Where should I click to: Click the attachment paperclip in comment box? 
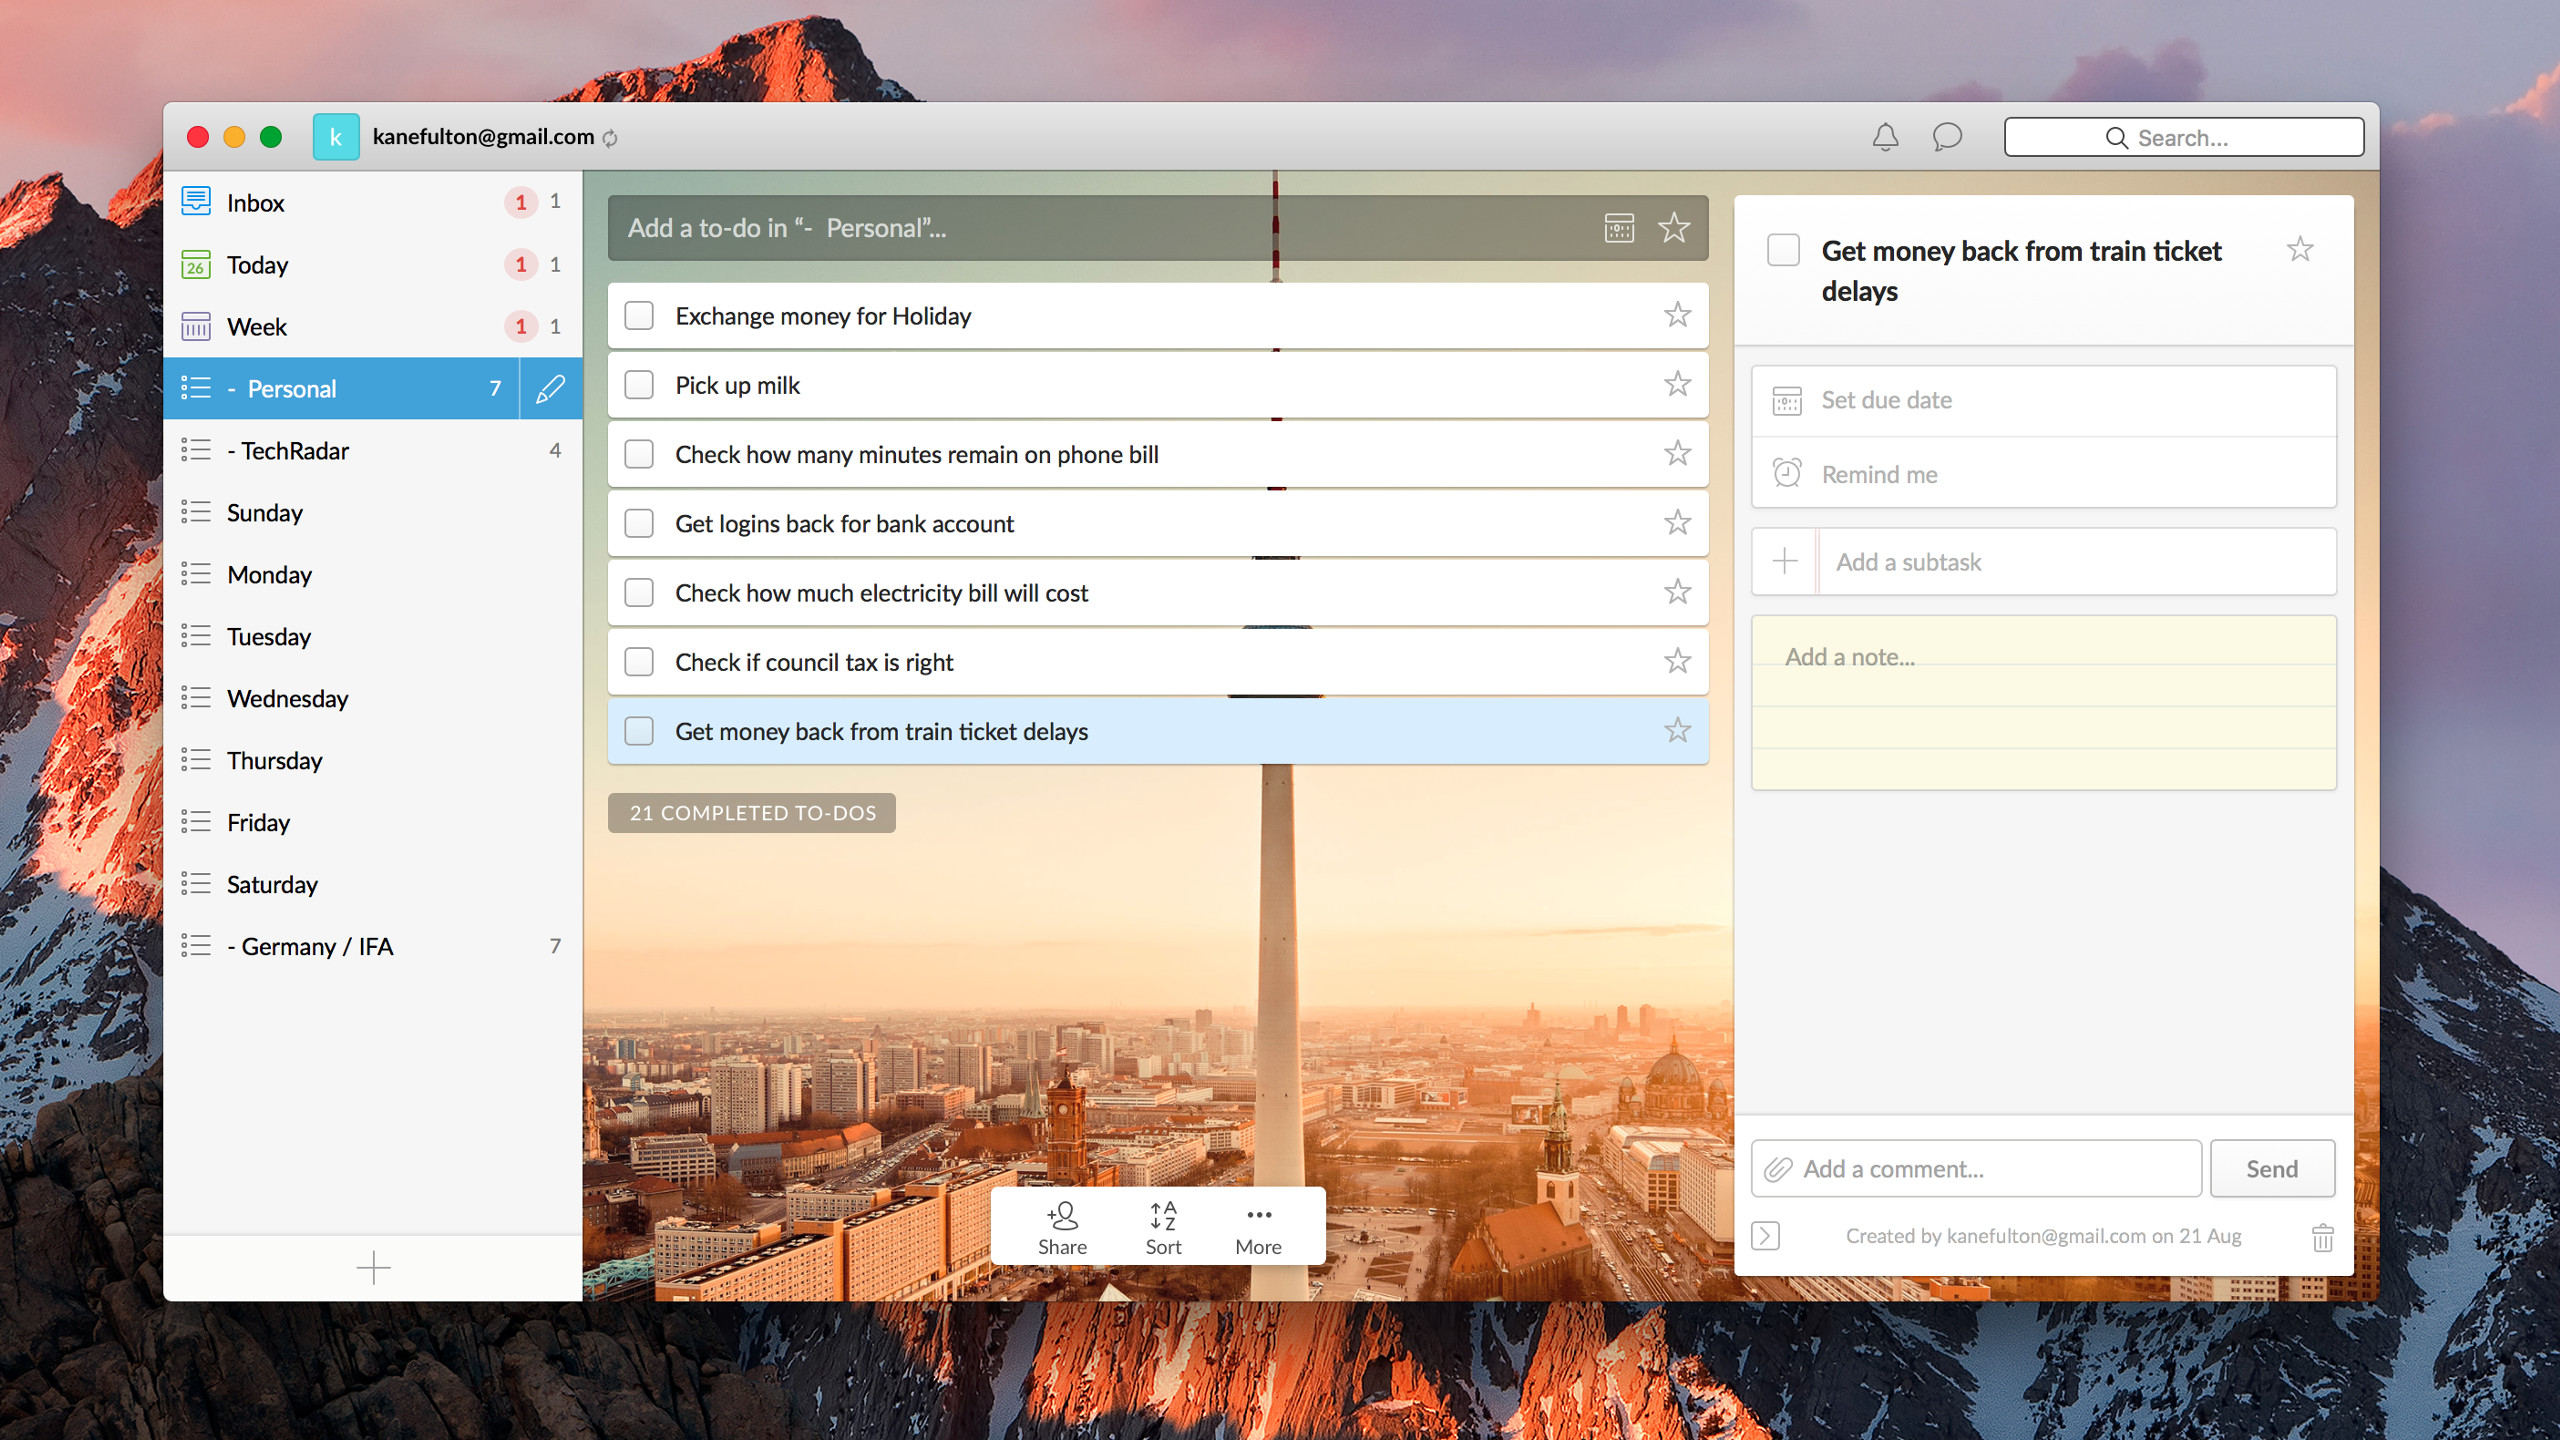point(1778,1169)
